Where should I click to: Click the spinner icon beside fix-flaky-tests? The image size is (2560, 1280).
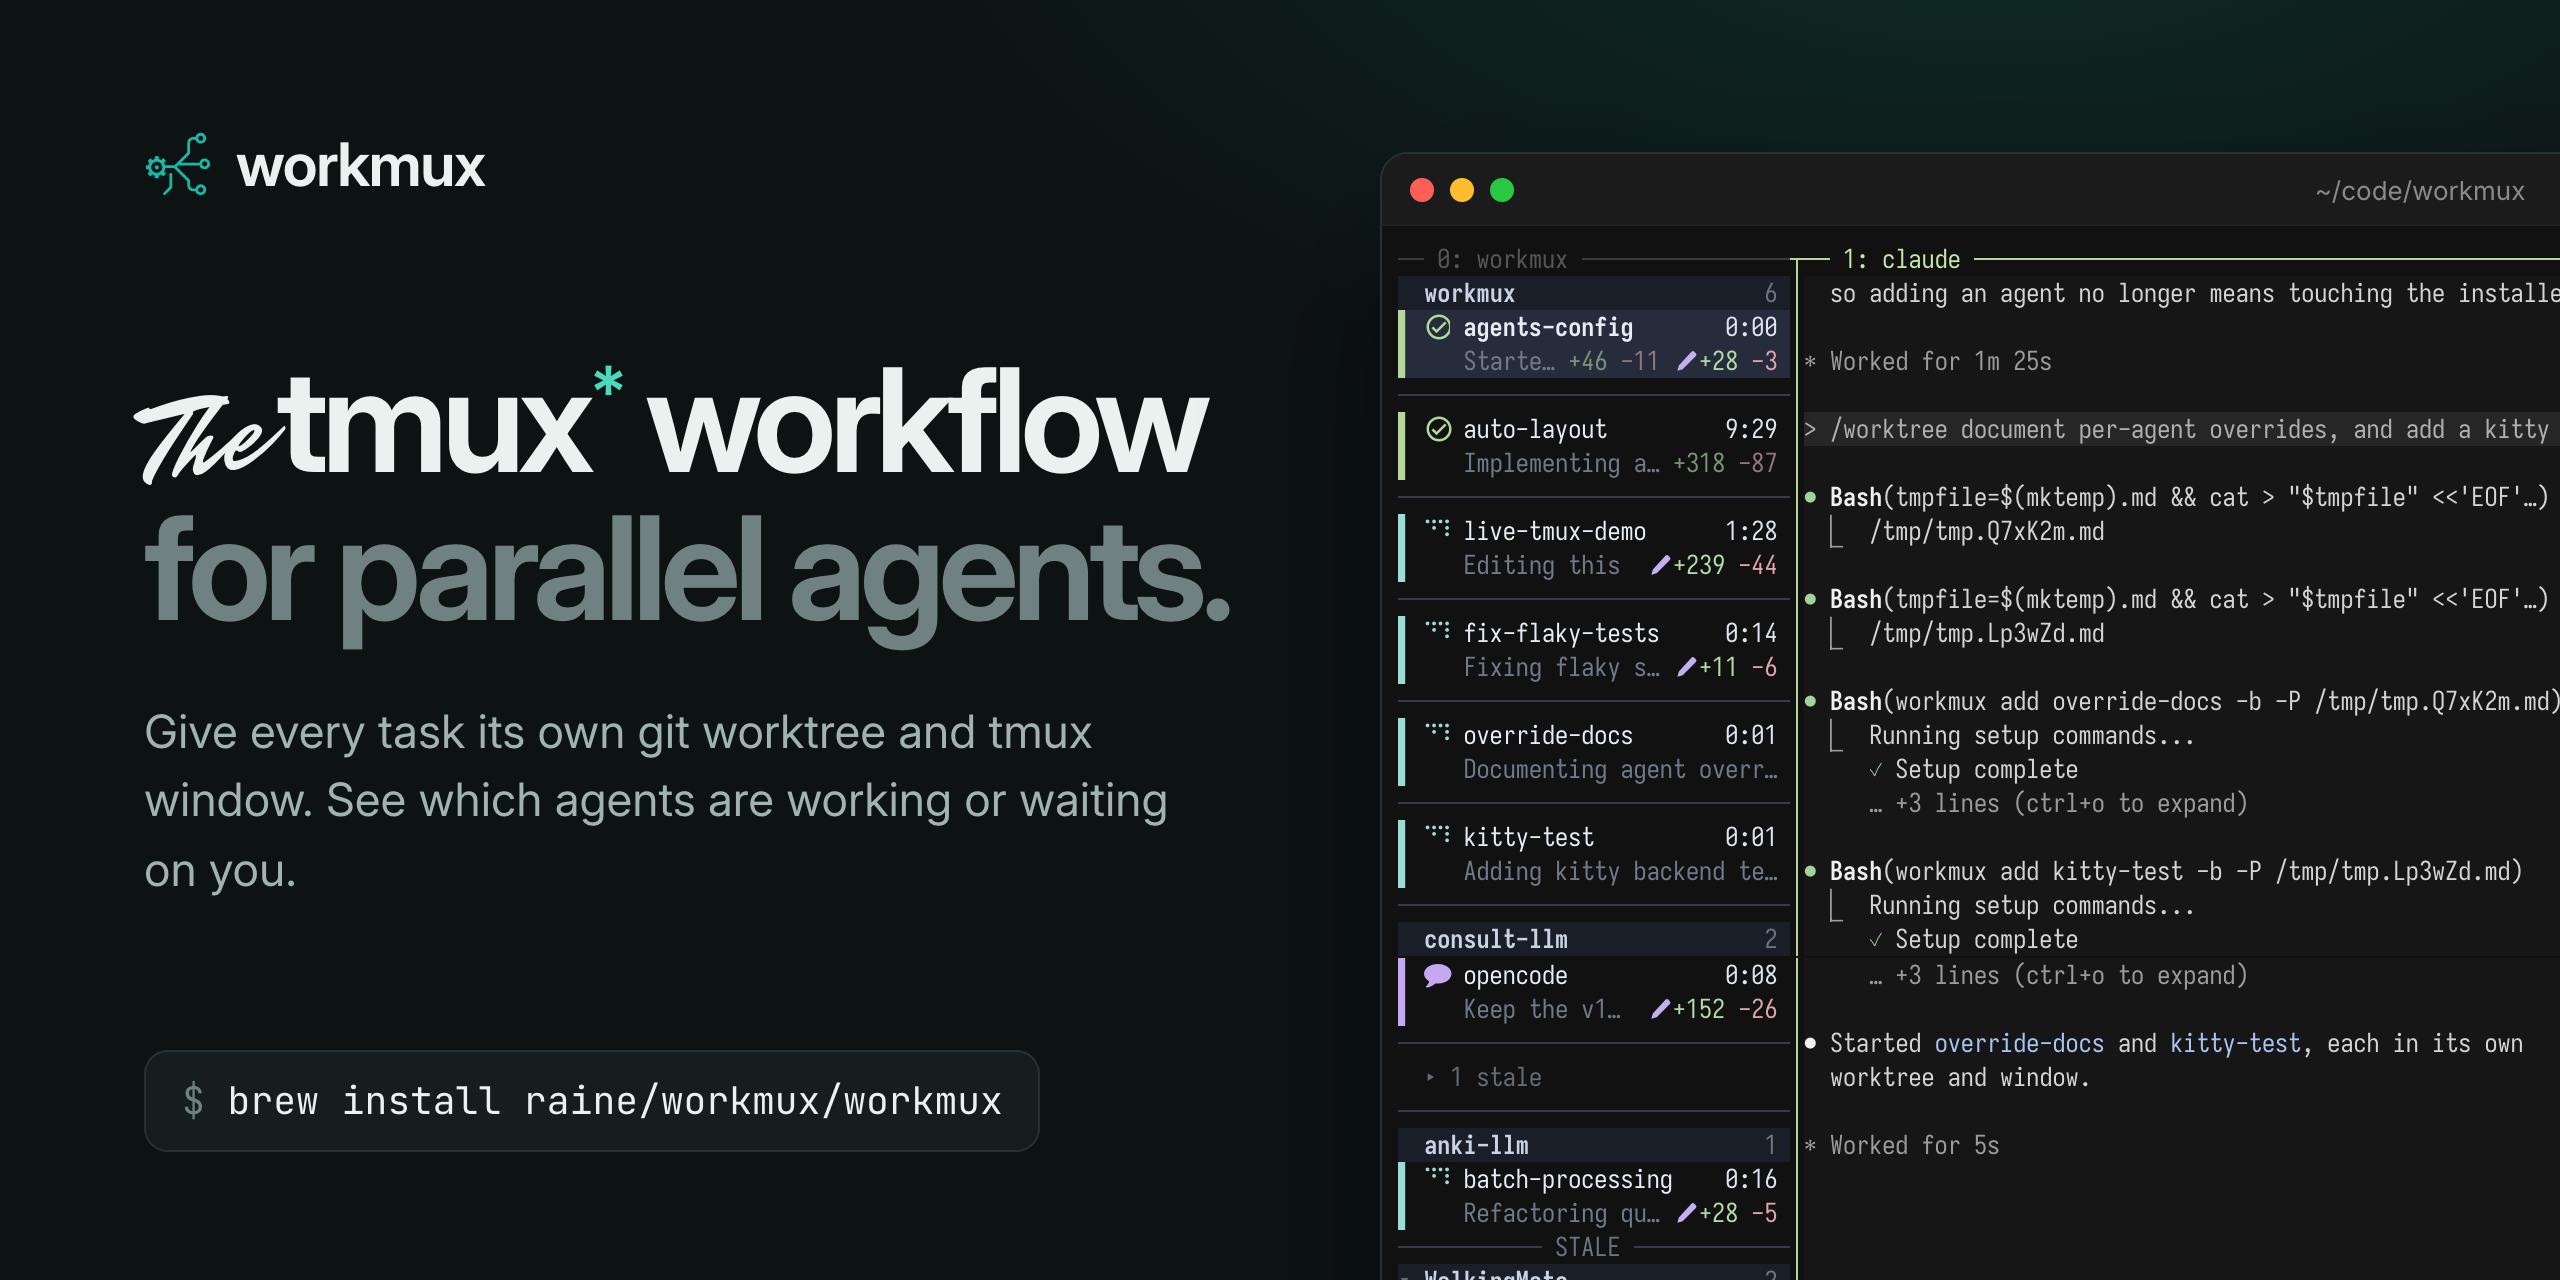point(1437,628)
